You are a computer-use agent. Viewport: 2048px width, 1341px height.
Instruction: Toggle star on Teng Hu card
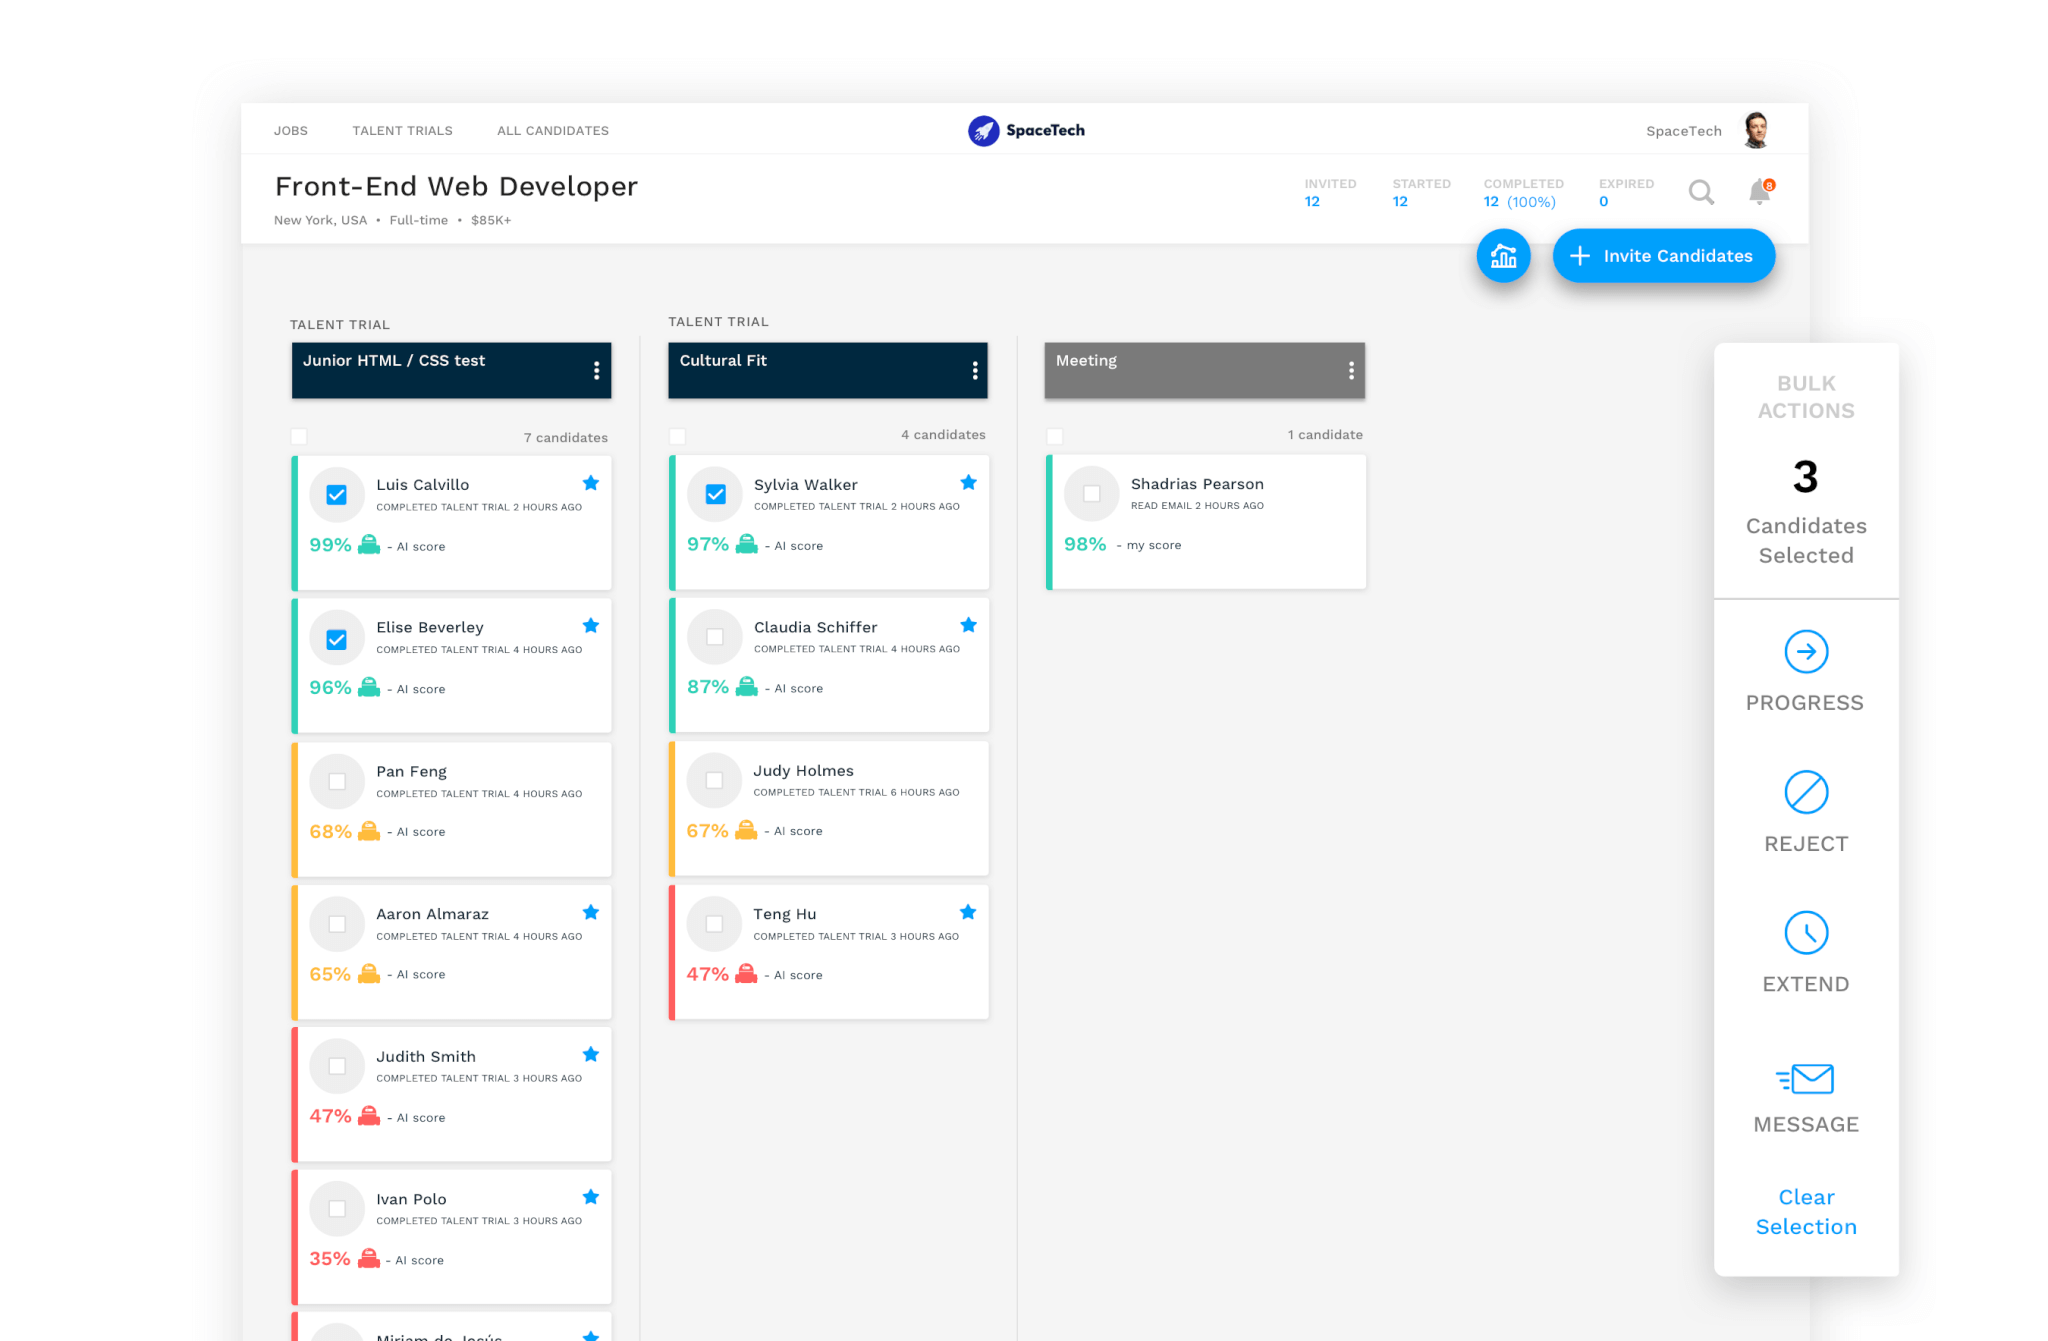tap(968, 912)
